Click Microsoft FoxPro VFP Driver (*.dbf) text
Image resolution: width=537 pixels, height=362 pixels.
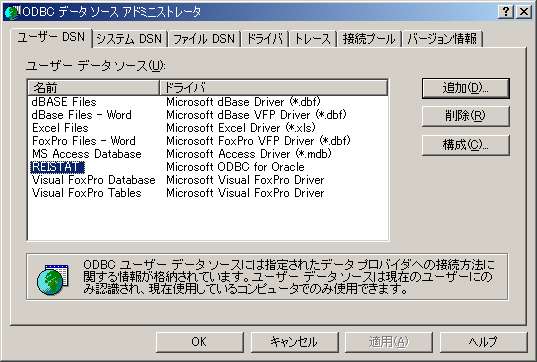click(259, 141)
